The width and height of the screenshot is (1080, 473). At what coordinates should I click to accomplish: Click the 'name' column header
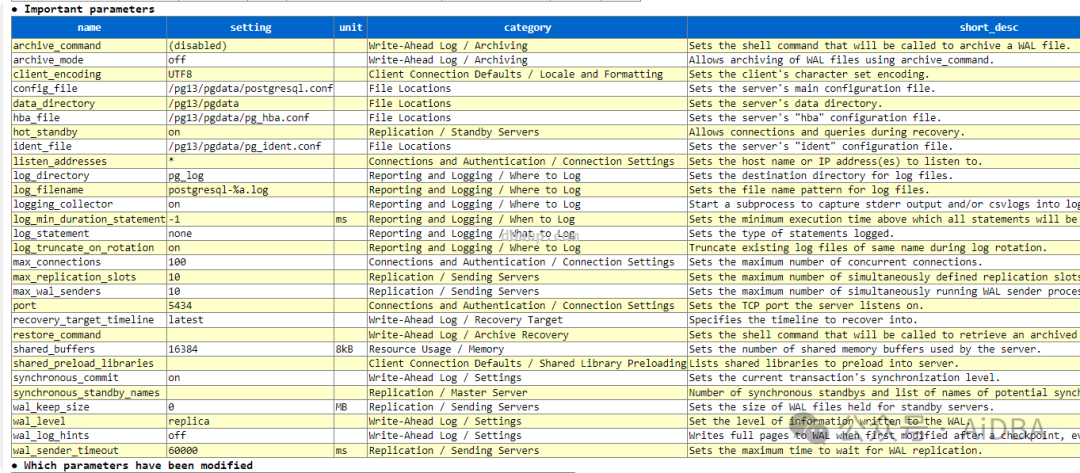pos(89,28)
